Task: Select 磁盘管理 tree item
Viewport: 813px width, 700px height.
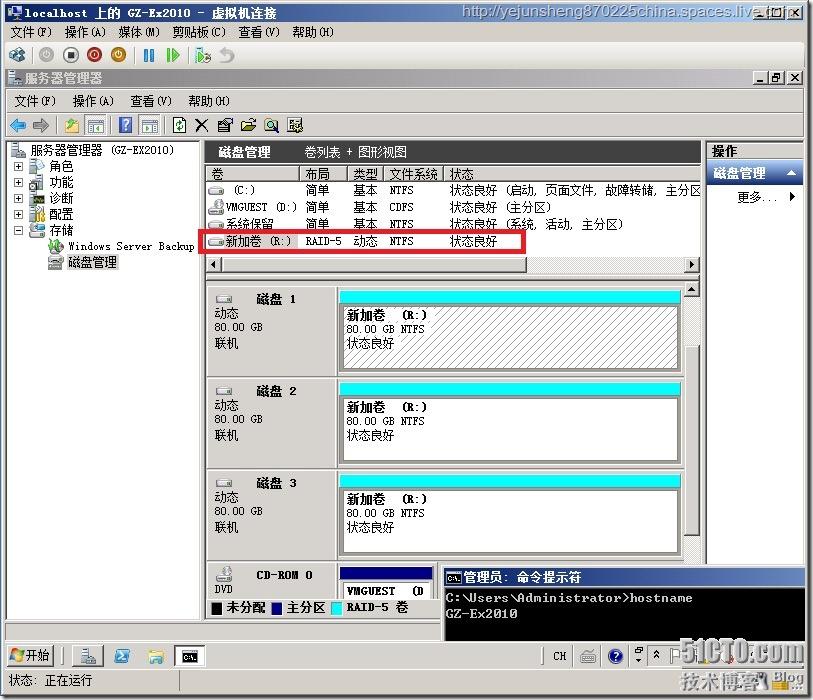Action: (x=92, y=262)
